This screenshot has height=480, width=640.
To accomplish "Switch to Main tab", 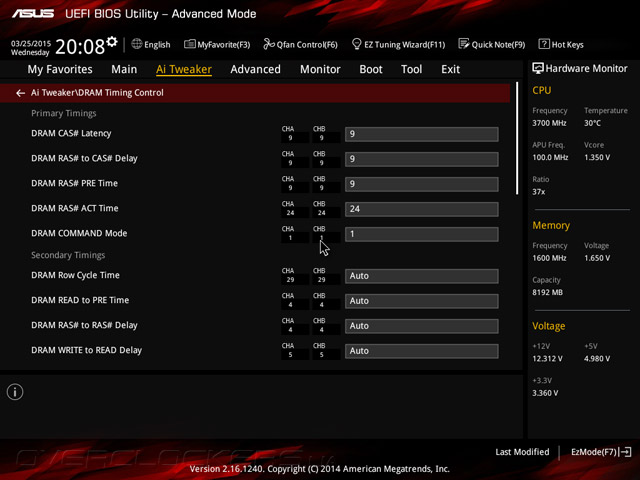I will coord(124,69).
